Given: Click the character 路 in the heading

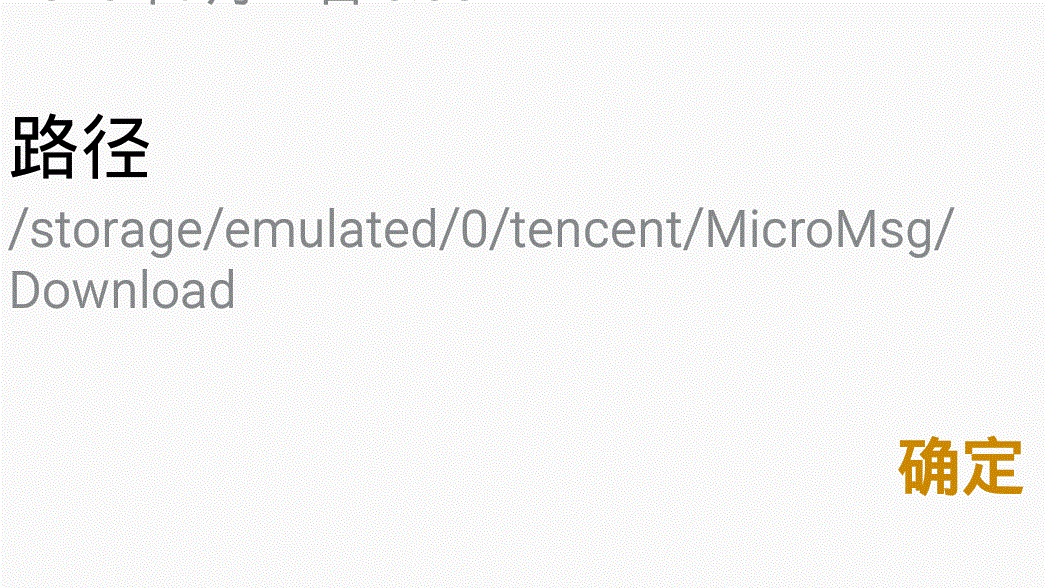Looking at the screenshot, I should (43, 148).
